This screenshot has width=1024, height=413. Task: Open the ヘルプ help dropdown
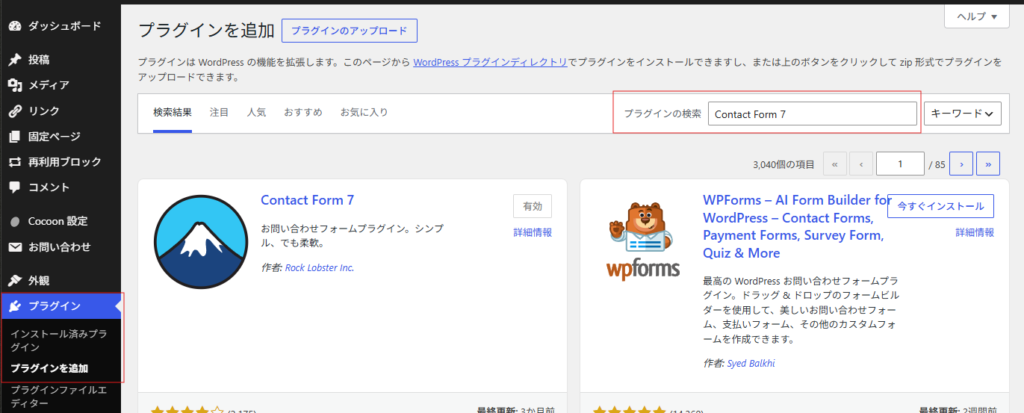coord(977,16)
